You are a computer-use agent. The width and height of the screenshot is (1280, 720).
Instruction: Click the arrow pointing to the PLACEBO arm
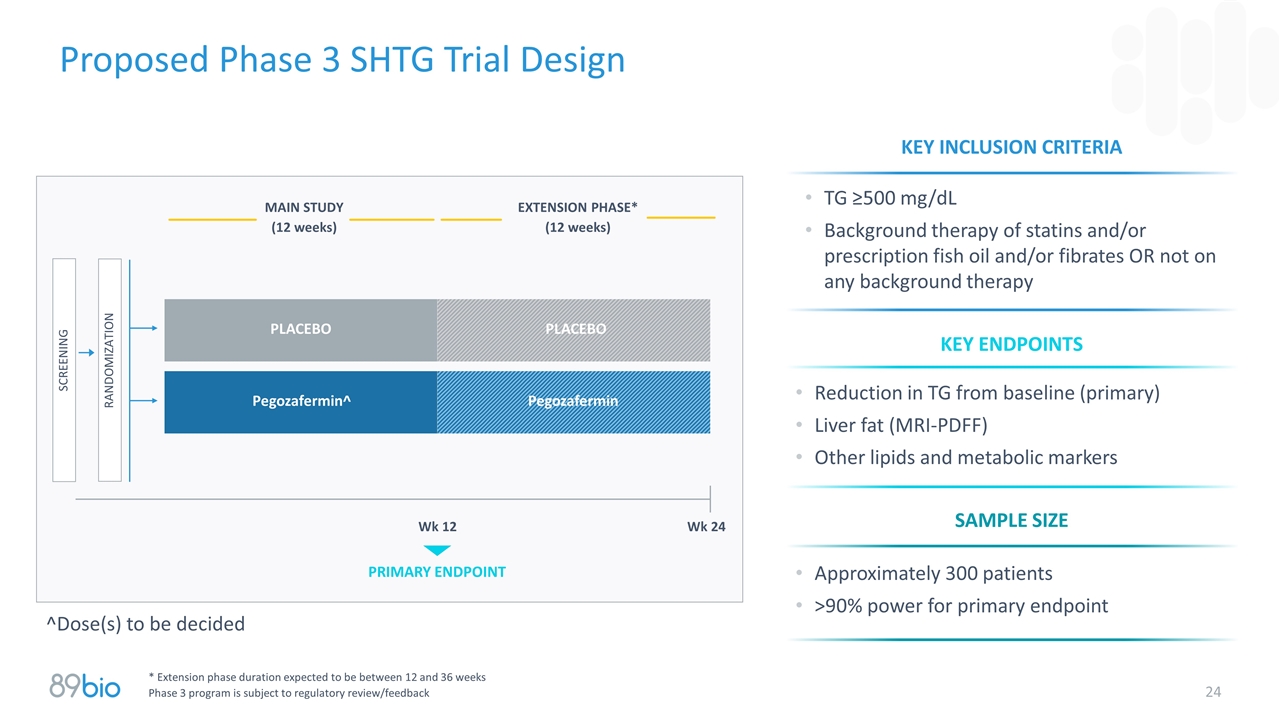click(145, 328)
